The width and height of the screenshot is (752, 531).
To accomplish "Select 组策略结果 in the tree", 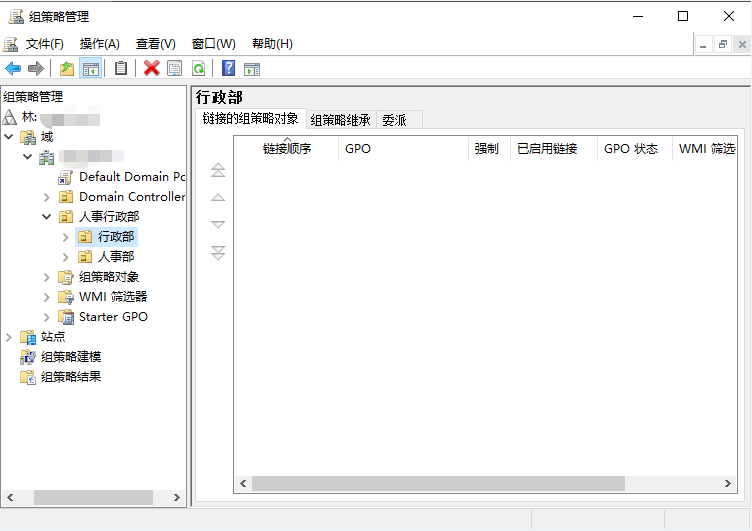I will 71,377.
